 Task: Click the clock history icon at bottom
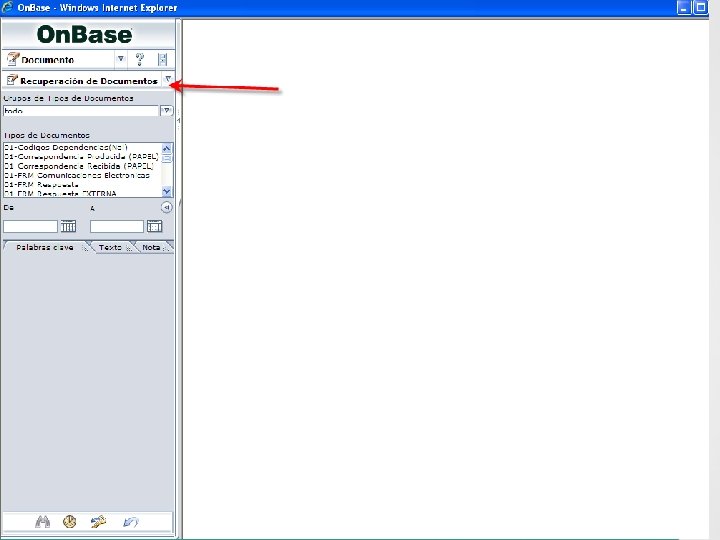point(70,522)
